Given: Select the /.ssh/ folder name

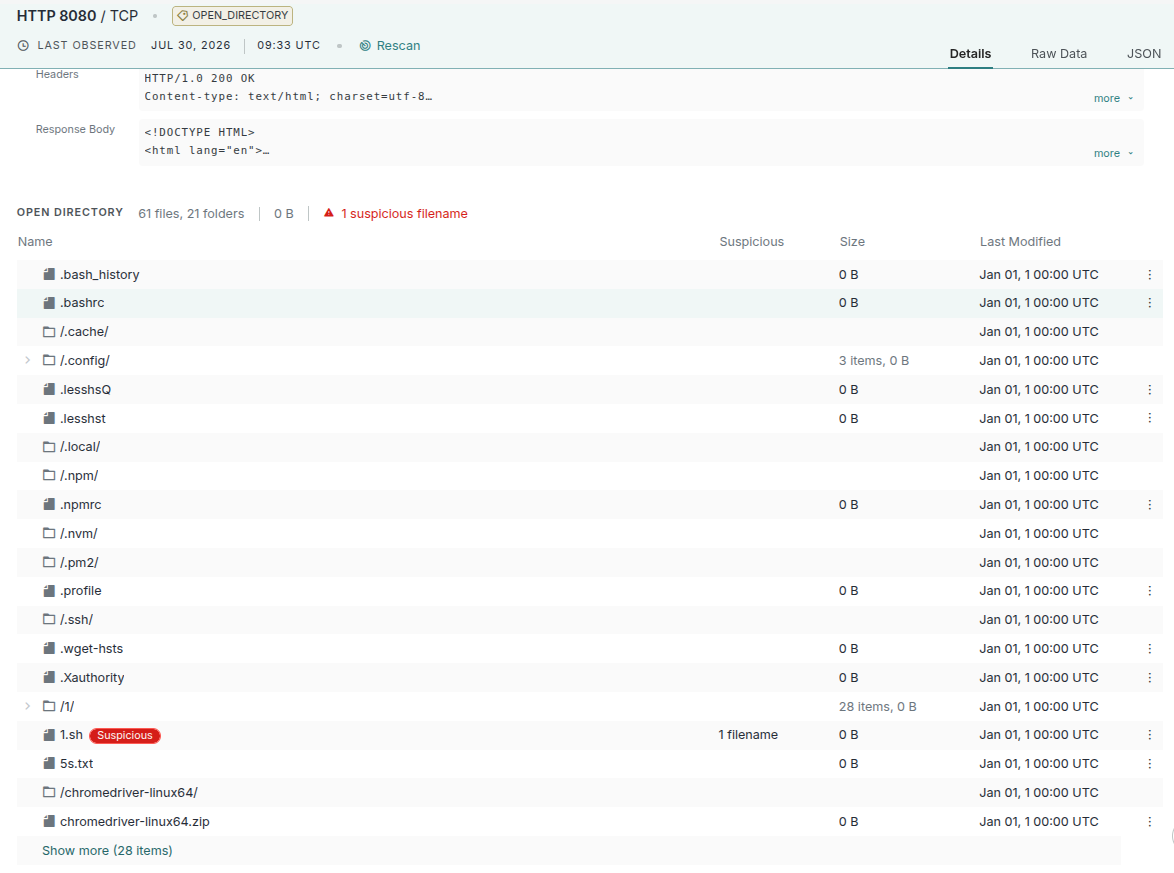Looking at the screenshot, I should 76,620.
